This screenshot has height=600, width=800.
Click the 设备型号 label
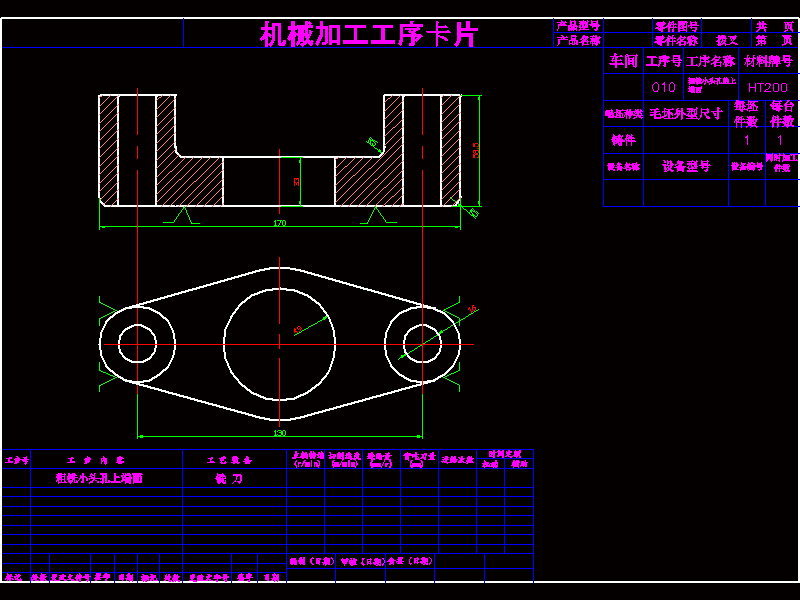686,166
